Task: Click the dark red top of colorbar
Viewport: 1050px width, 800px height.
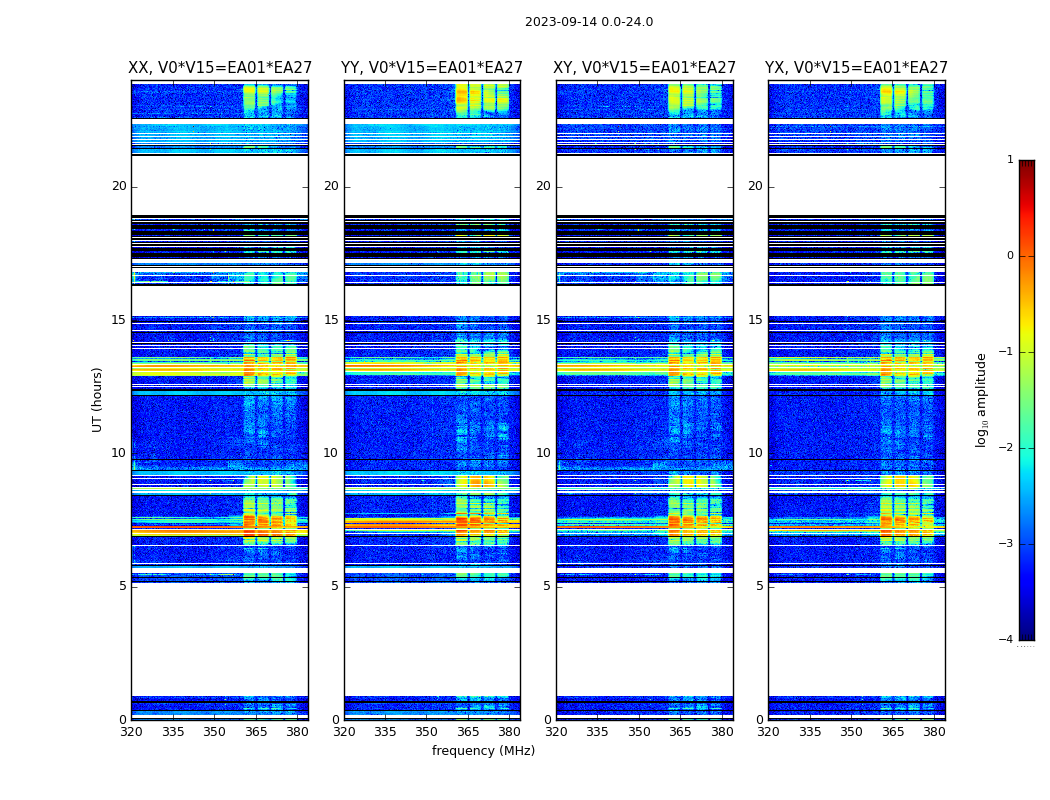Action: pyautogui.click(x=1027, y=164)
